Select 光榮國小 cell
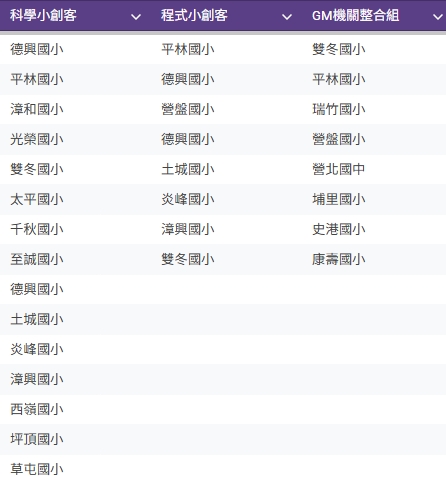 tap(37, 139)
